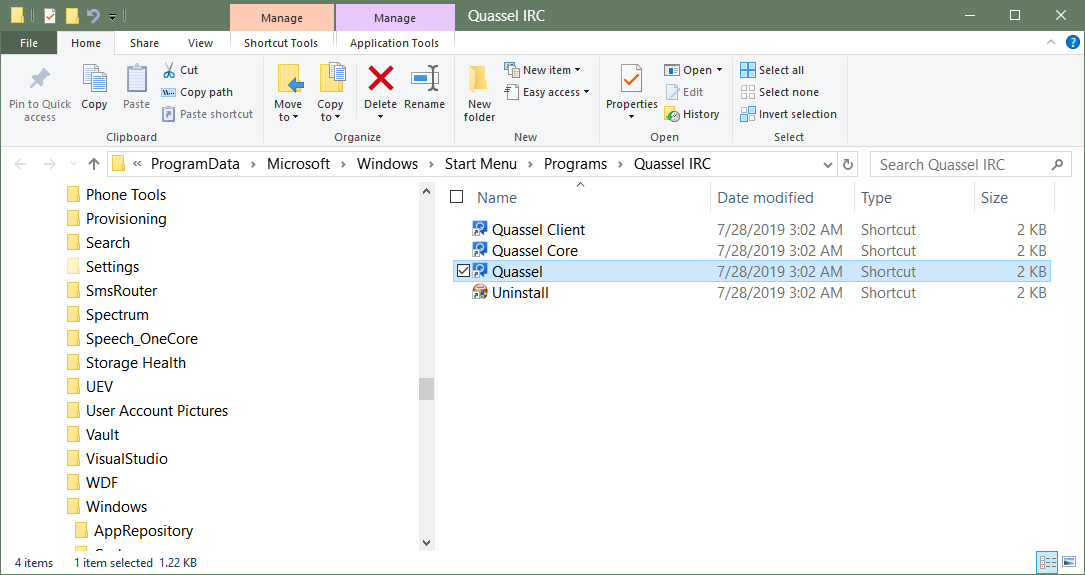Click the Undo icon in title bar
This screenshot has width=1085, height=575.
click(93, 15)
